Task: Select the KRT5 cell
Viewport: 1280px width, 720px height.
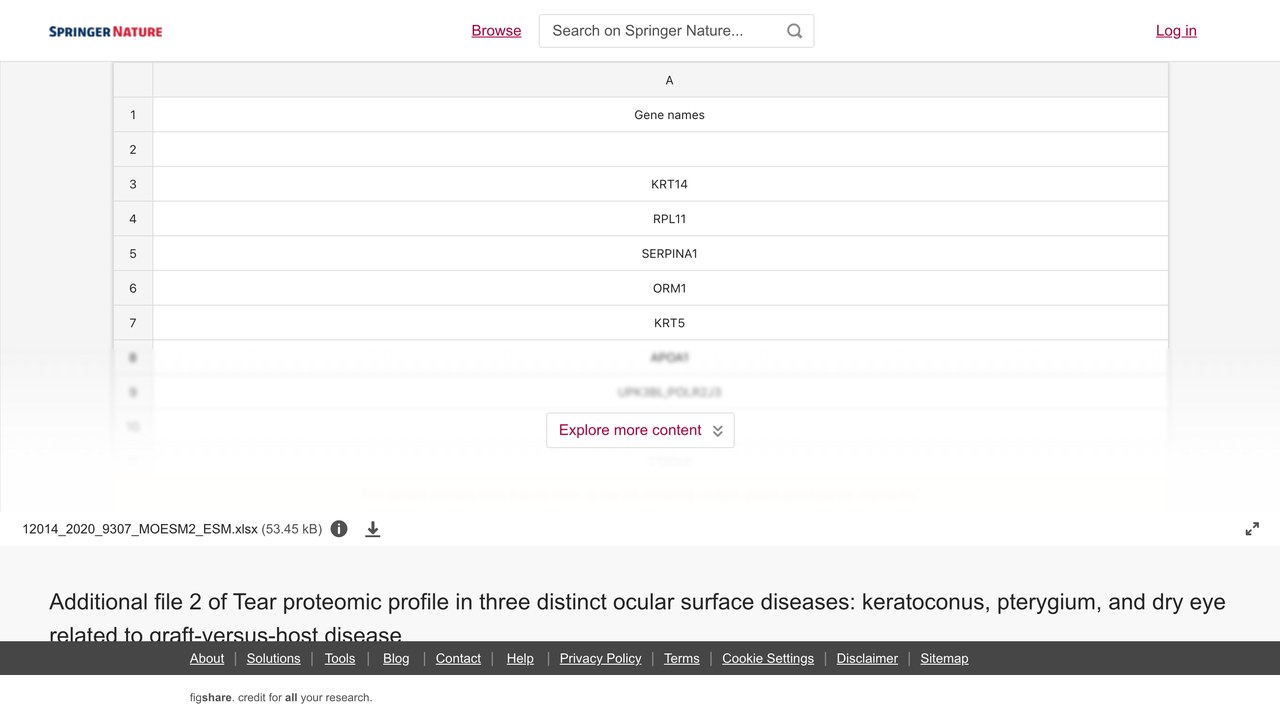Action: click(x=660, y=323)
